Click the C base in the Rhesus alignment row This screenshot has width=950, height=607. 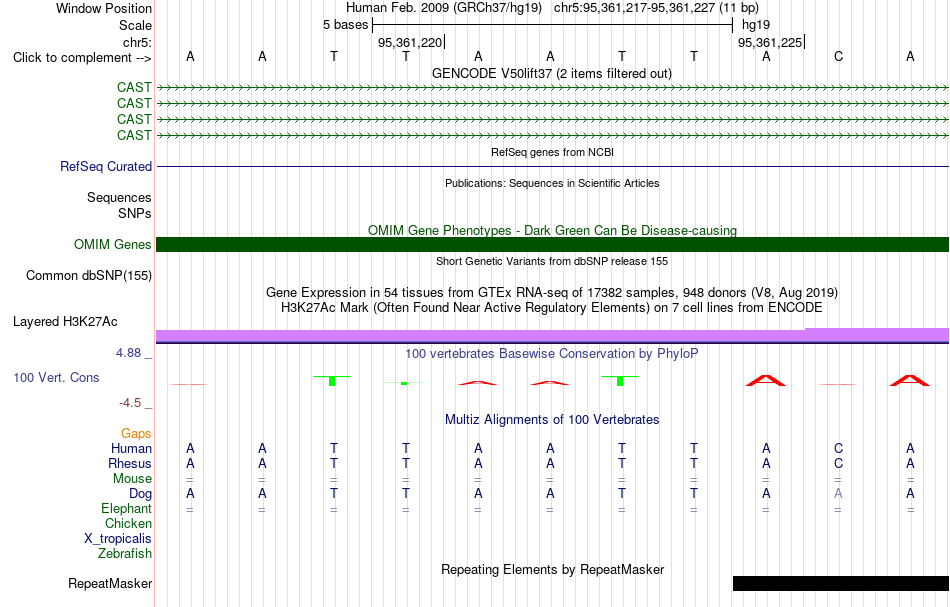(838, 463)
